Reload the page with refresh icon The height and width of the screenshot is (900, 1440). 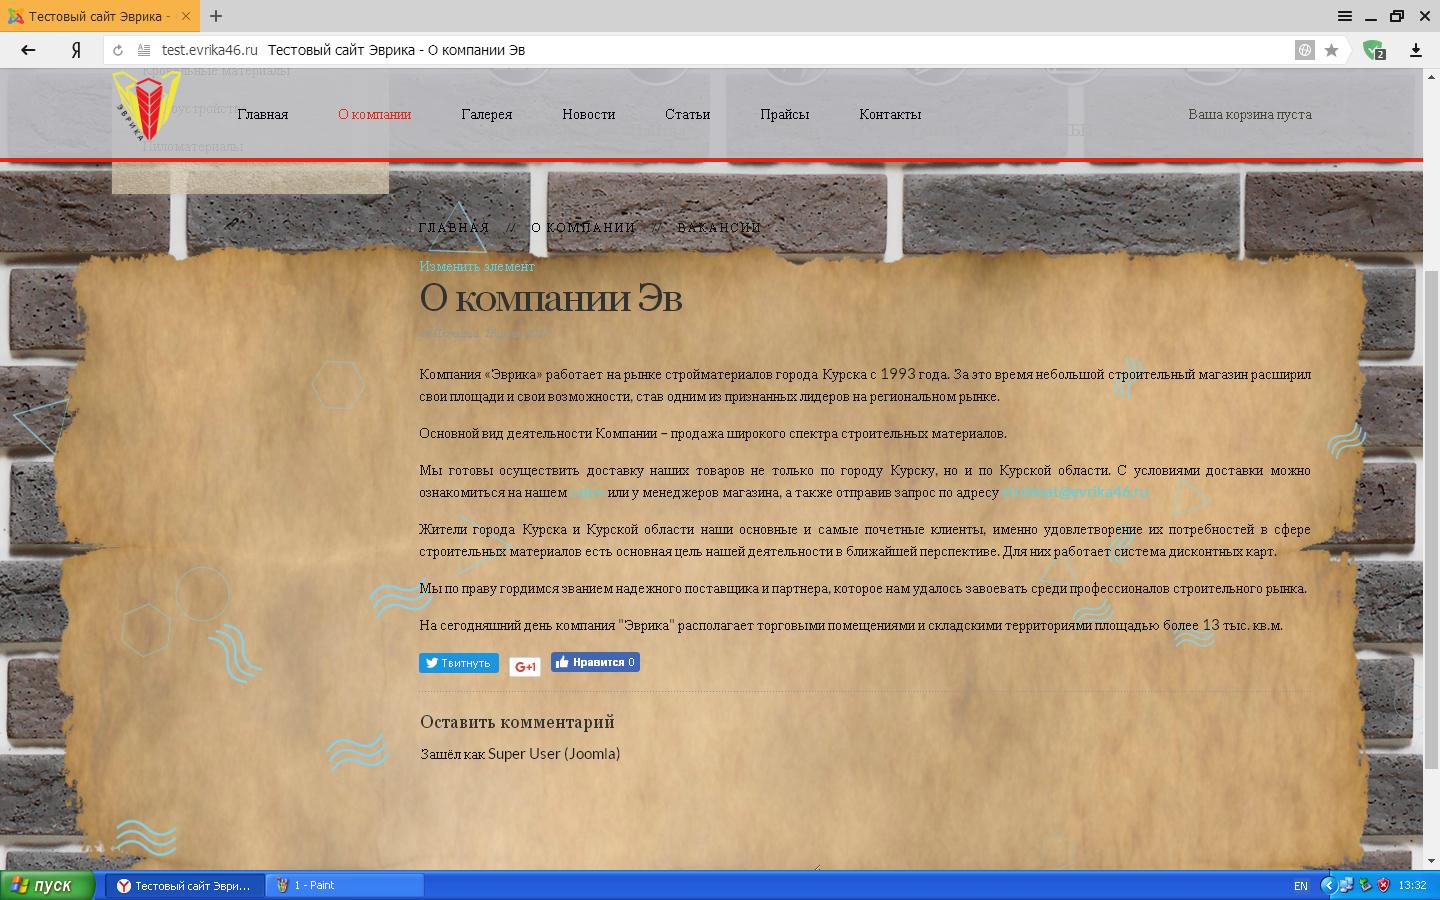tap(118, 50)
